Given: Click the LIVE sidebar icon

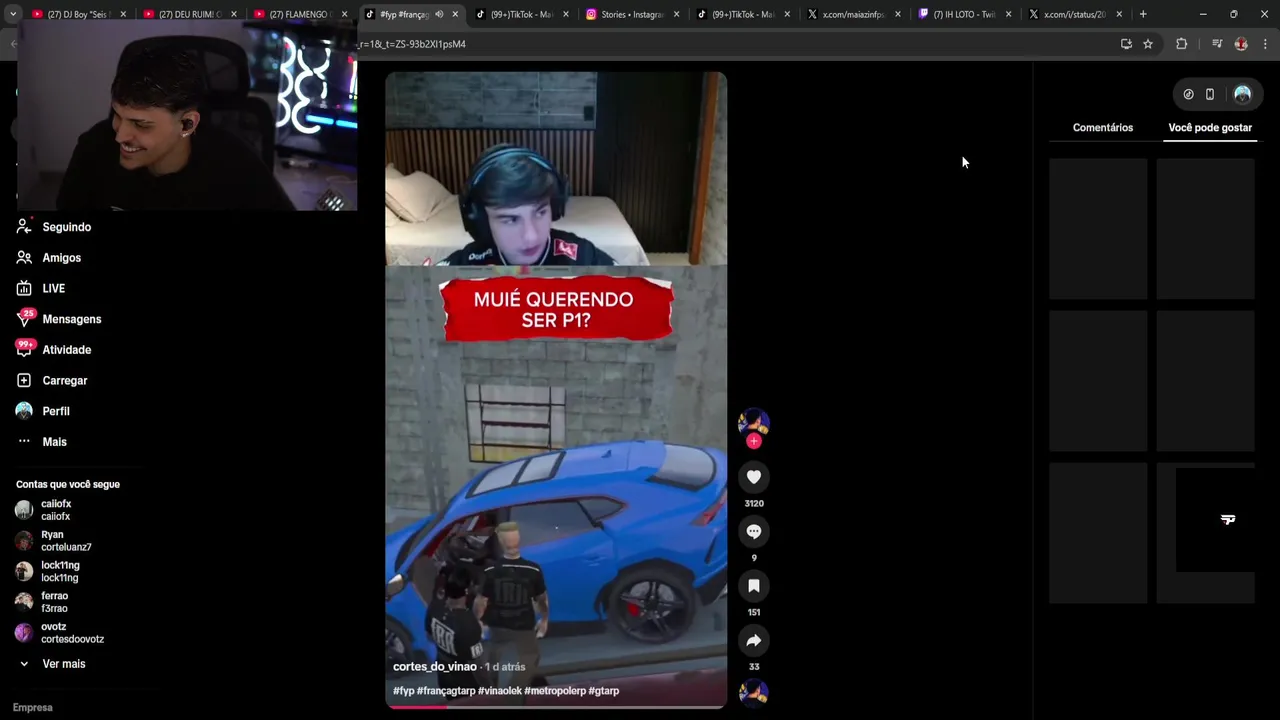Looking at the screenshot, I should [x=24, y=288].
